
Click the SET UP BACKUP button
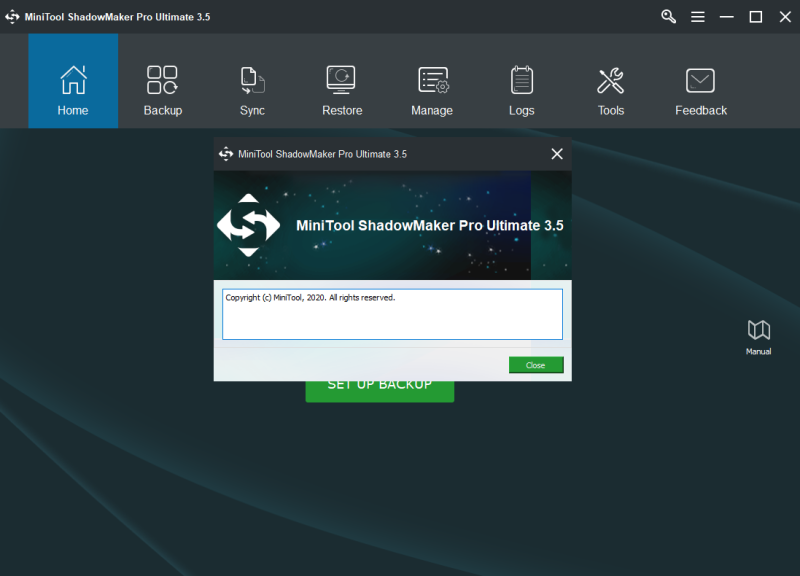click(x=380, y=391)
